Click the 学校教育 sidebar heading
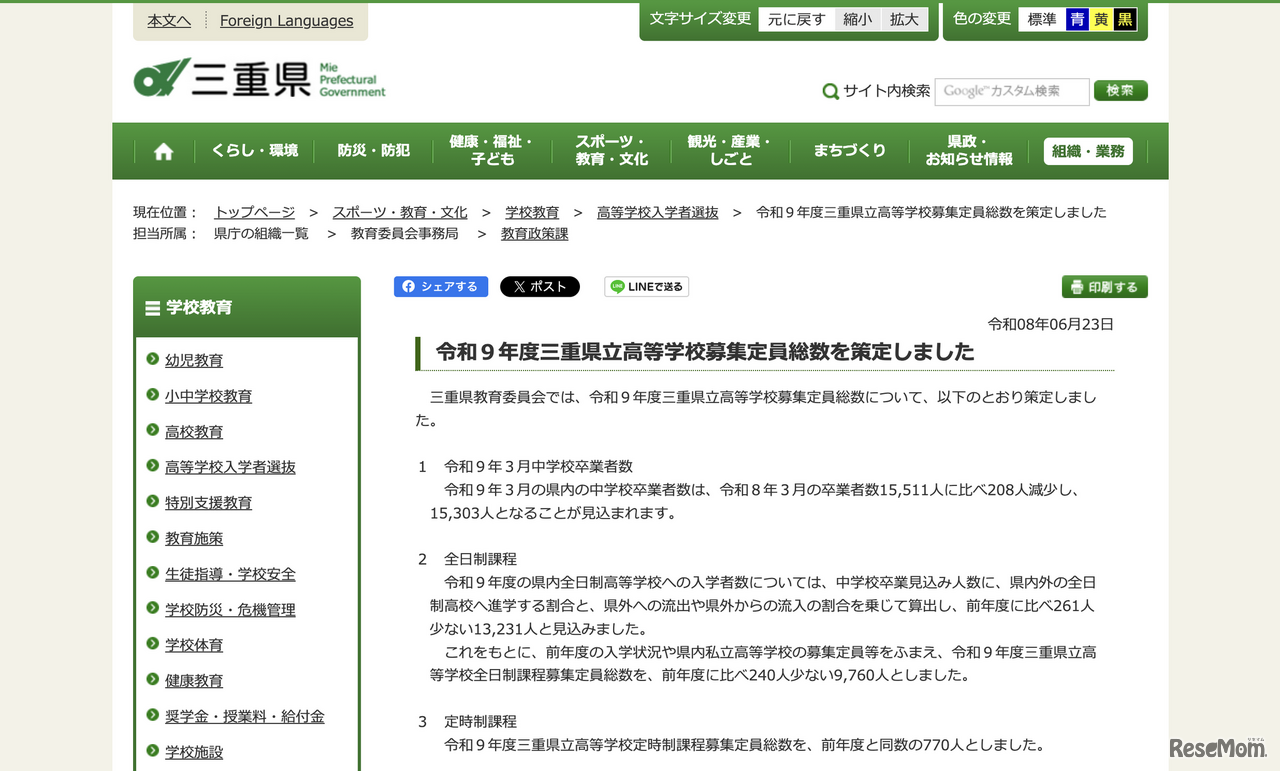The image size is (1280, 771). click(199, 308)
